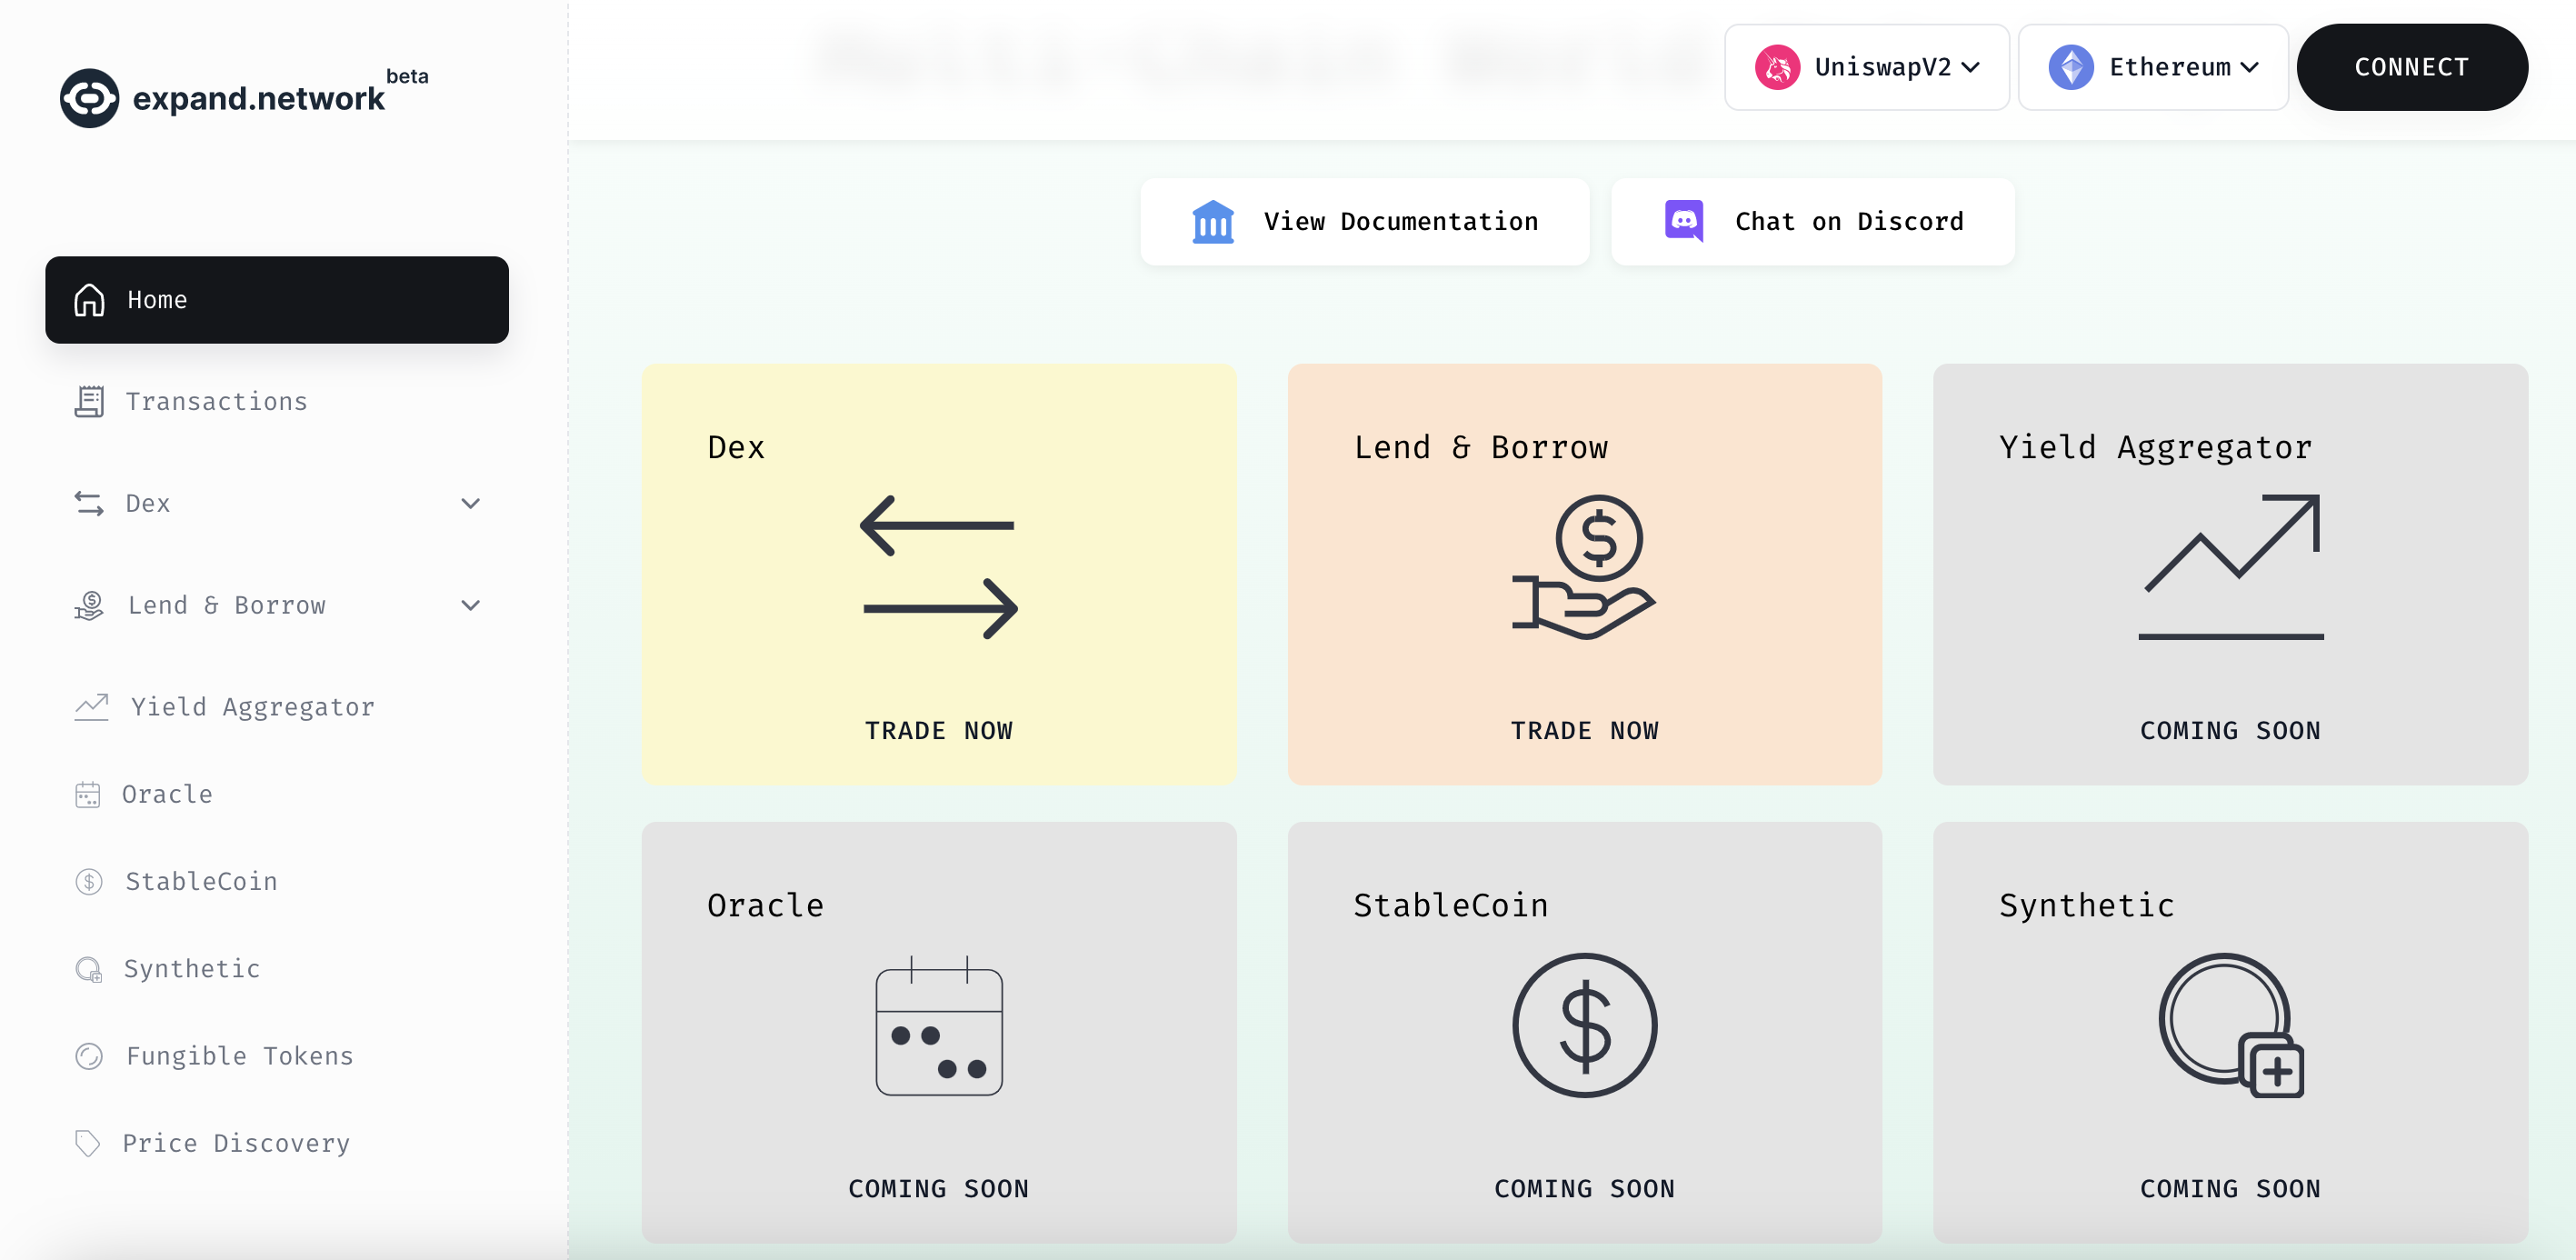Select Price Discovery from the sidebar
Viewport: 2576px width, 1260px height.
click(236, 1142)
